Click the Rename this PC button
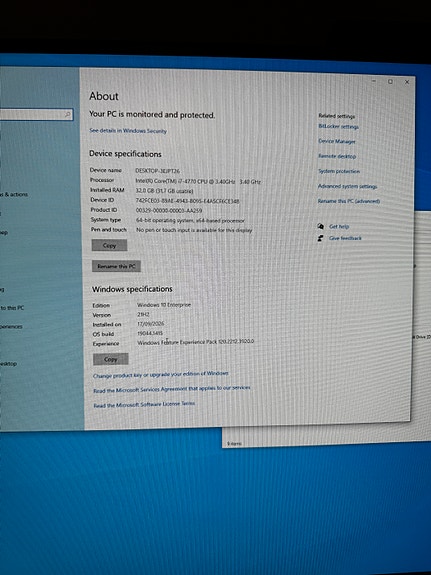Image resolution: width=431 pixels, height=575 pixels. [x=116, y=266]
